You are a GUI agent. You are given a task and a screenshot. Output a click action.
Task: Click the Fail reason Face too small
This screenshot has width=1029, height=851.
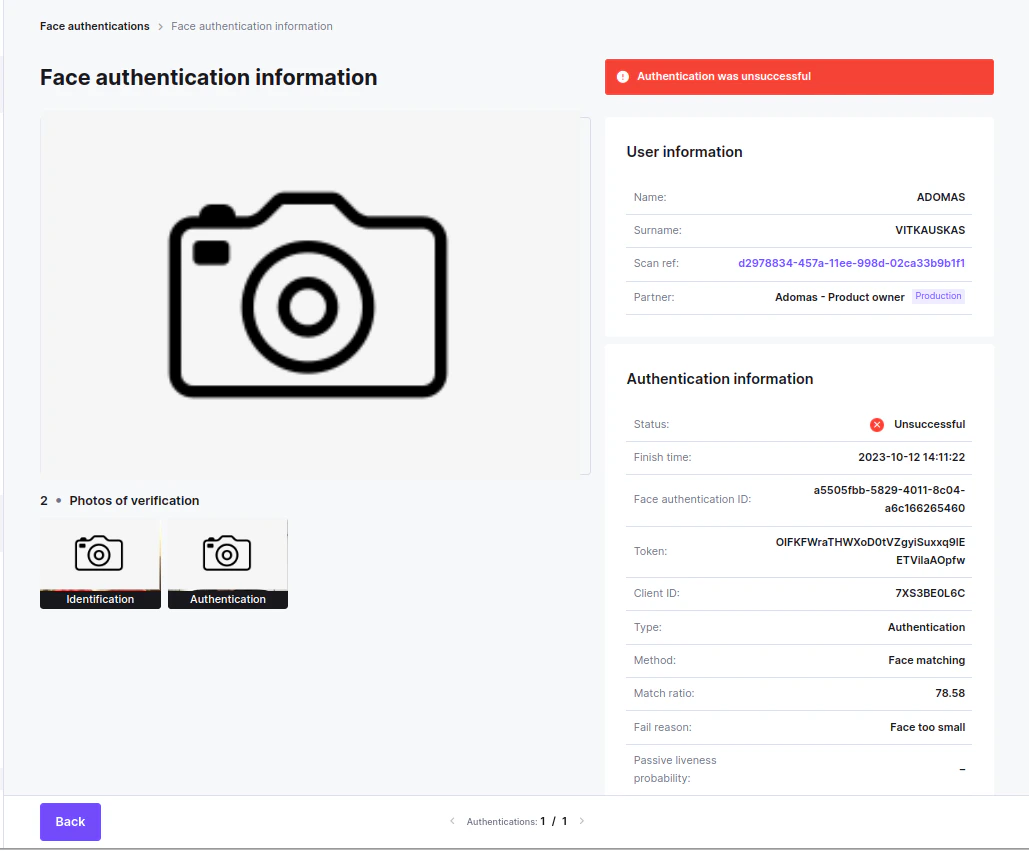(x=927, y=727)
